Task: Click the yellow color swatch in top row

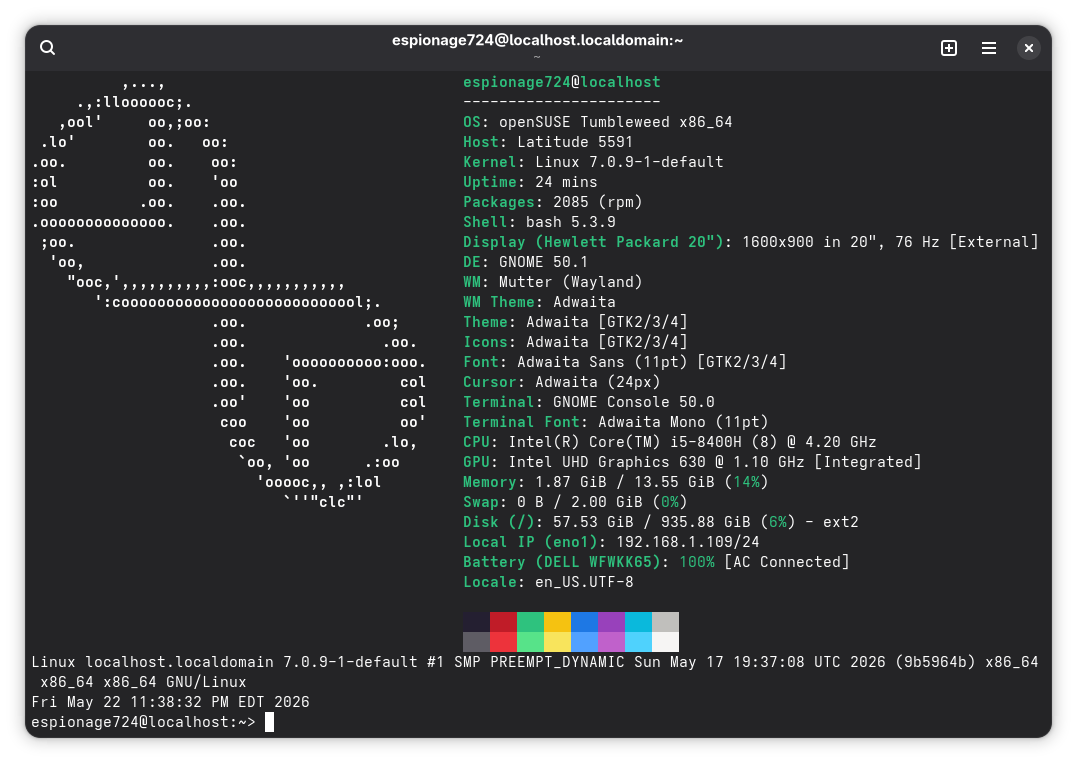Action: [557, 622]
